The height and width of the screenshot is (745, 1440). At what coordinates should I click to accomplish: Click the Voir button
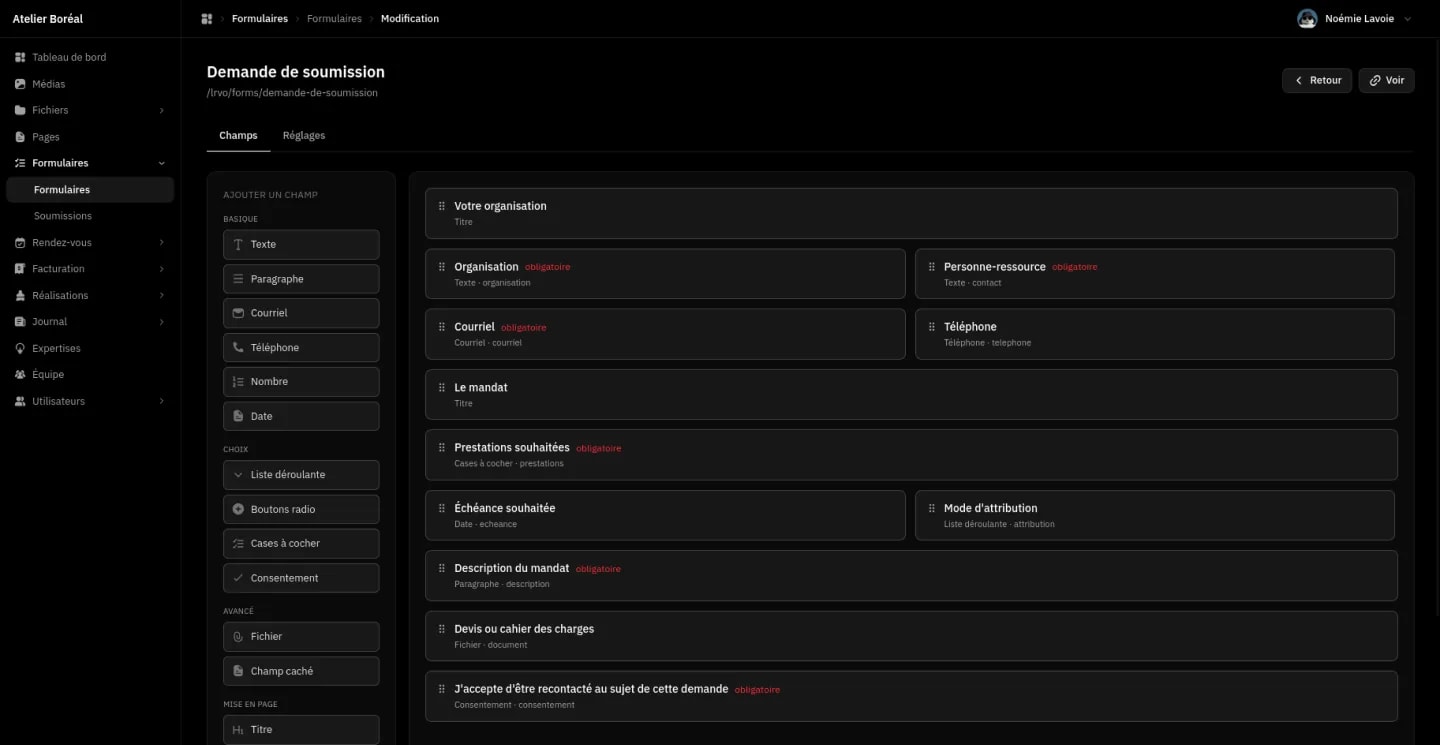[1386, 80]
